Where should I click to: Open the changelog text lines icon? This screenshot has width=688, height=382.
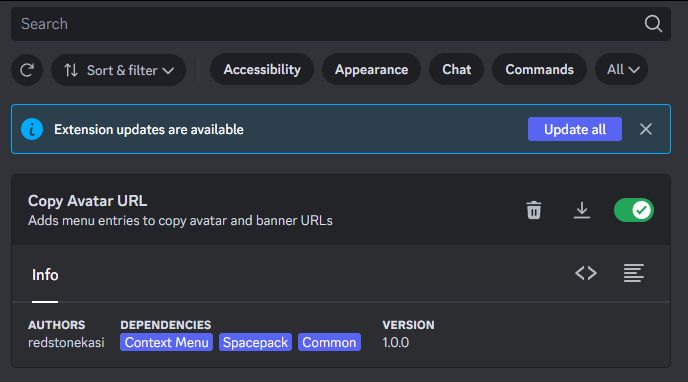pyautogui.click(x=634, y=273)
